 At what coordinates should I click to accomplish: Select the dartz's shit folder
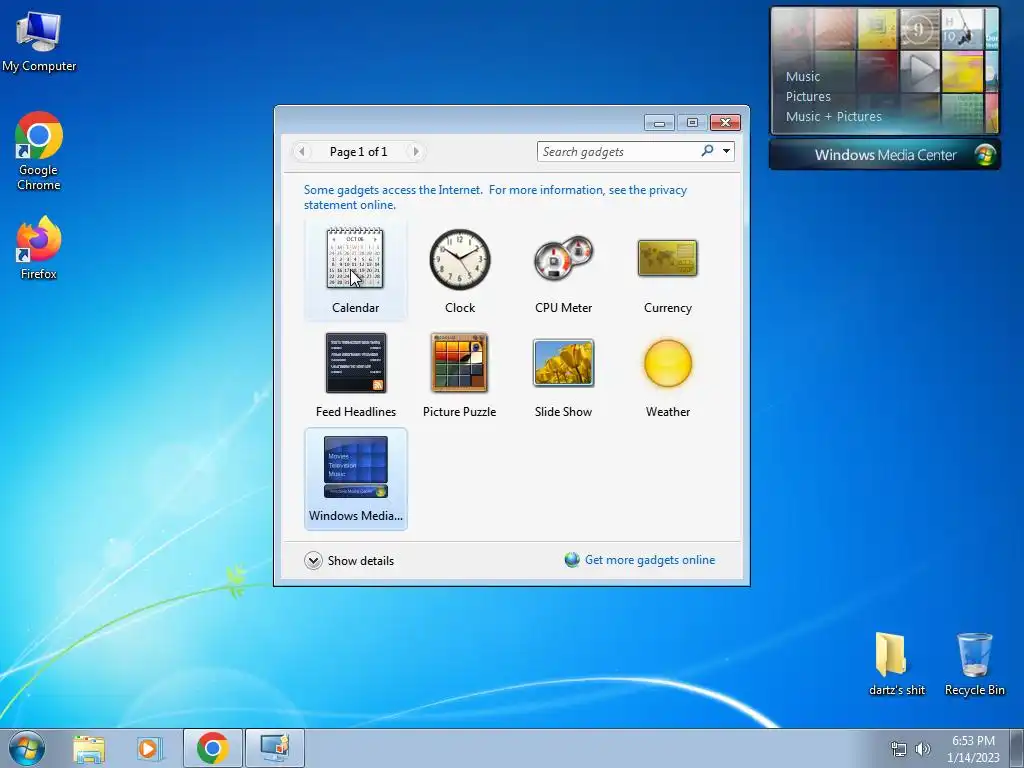[897, 664]
